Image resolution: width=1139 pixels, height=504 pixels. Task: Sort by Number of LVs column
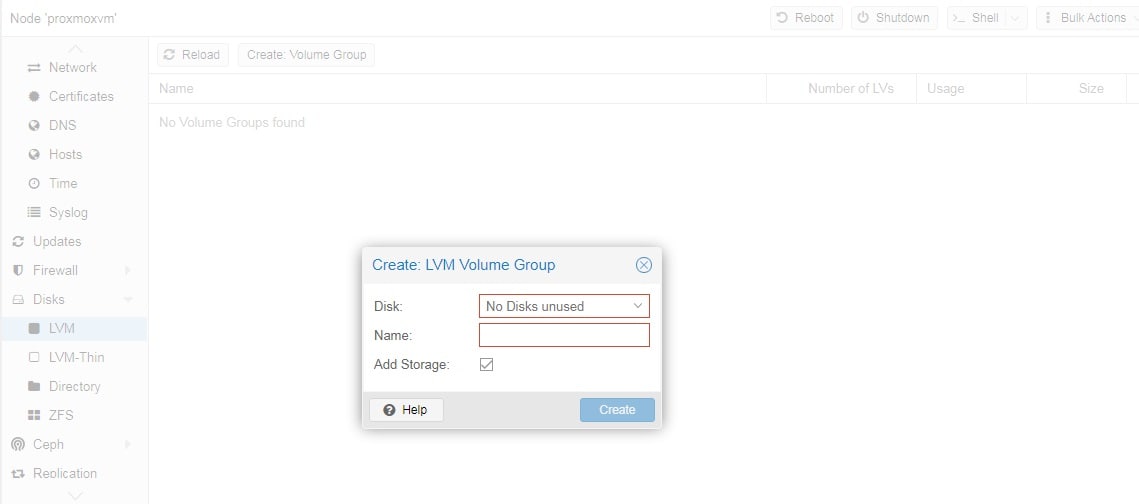coord(841,89)
